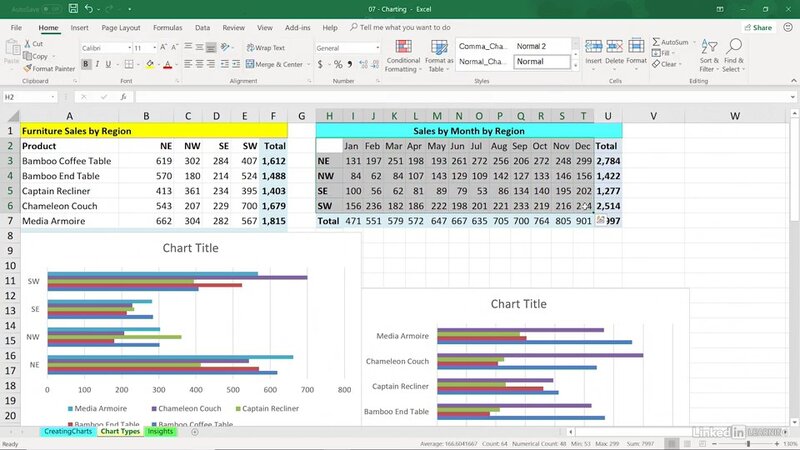This screenshot has height=450, width=800.
Task: Open the Insert ribbon tab
Action: 79,28
